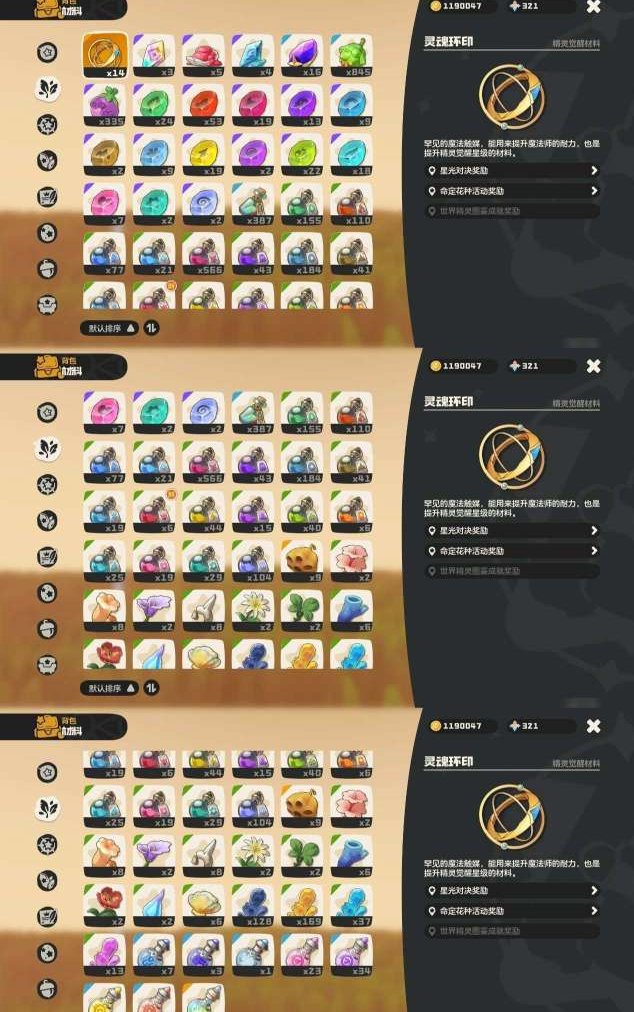Open the 默认排序 sort dropdown in the uppermost inventory
The image size is (634, 1012).
(110, 328)
